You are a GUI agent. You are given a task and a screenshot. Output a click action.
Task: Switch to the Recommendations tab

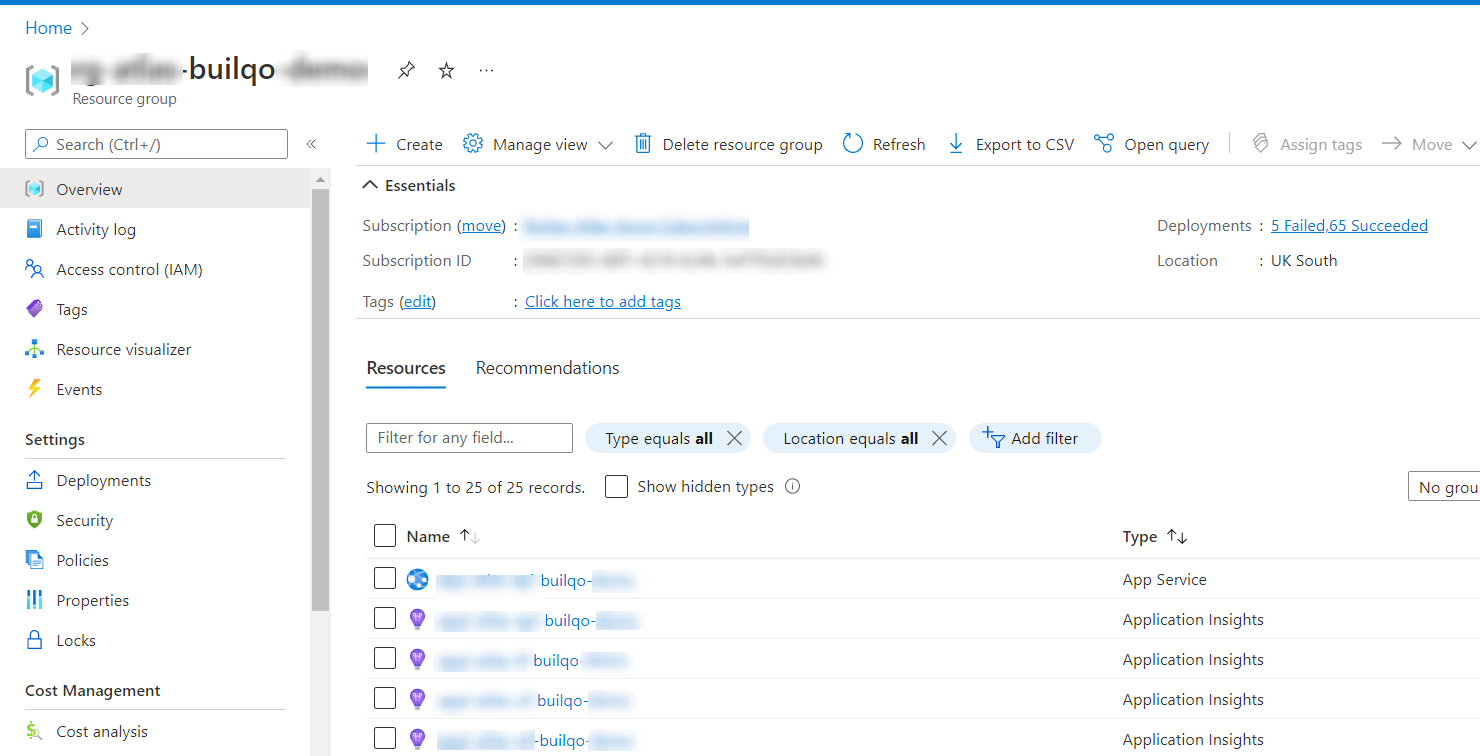click(547, 368)
